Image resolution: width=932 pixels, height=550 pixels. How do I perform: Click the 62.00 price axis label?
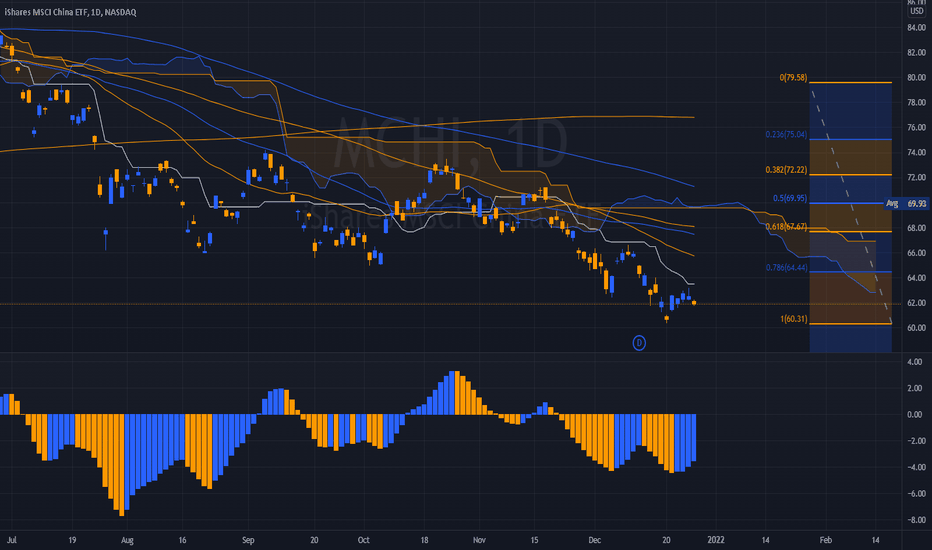917,303
